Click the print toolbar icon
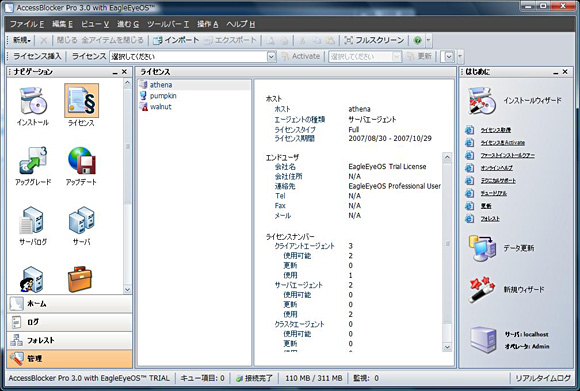 click(x=284, y=40)
